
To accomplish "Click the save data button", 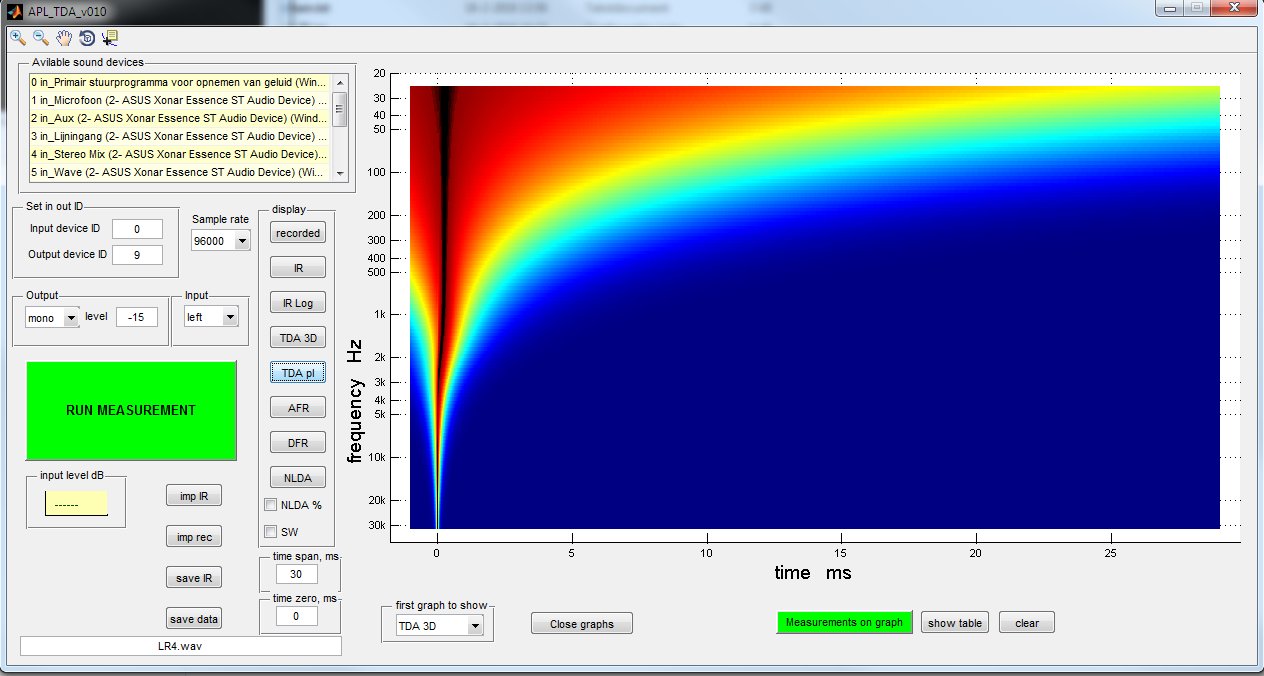I will pyautogui.click(x=194, y=619).
